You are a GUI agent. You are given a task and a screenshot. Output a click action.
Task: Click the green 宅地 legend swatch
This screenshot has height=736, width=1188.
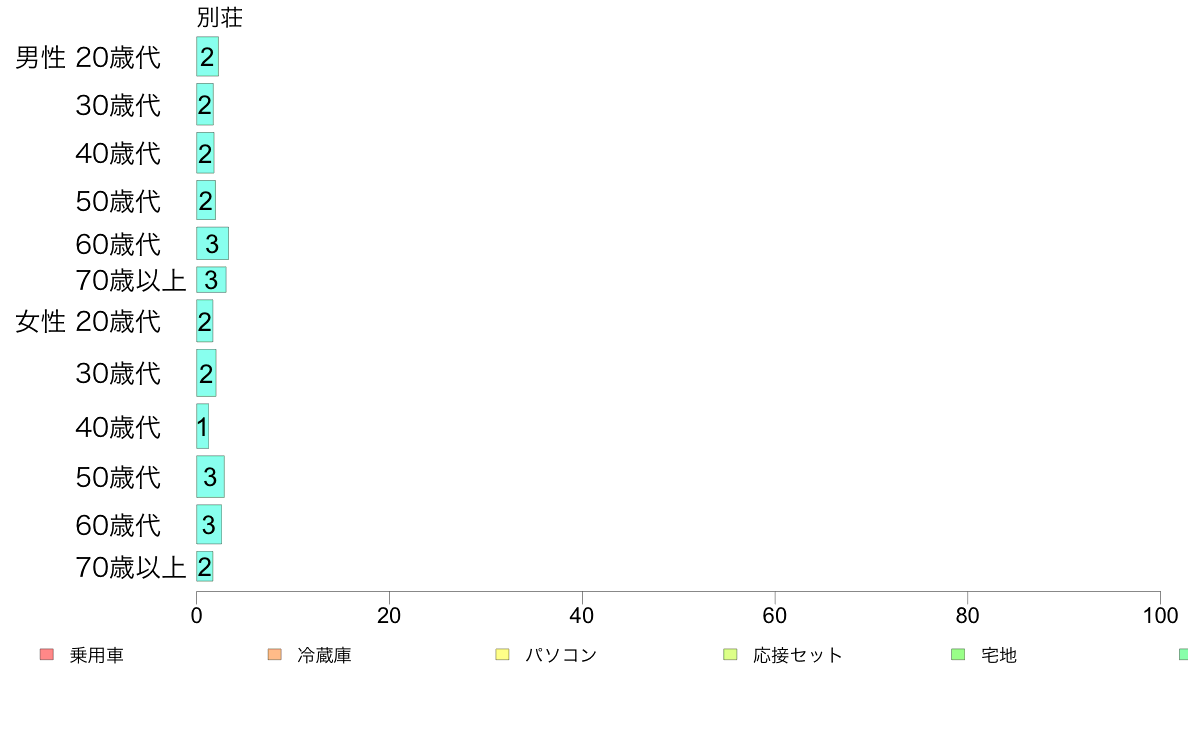tap(958, 654)
